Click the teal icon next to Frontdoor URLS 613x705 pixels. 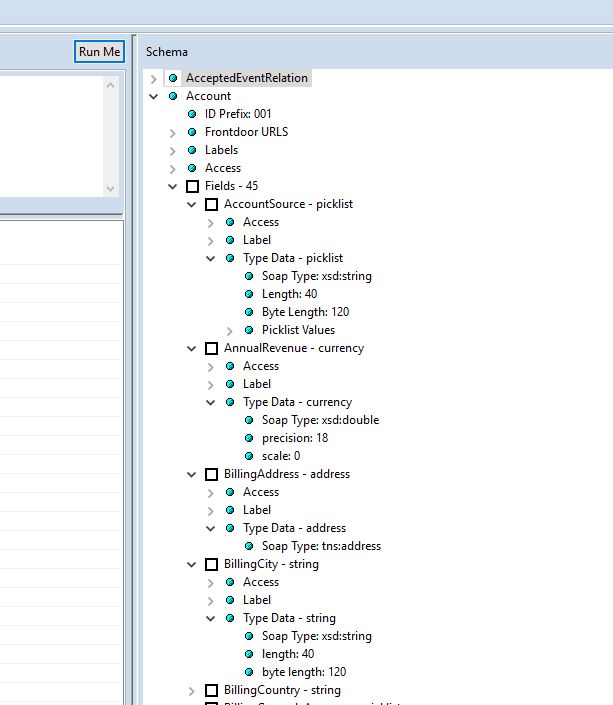point(193,132)
